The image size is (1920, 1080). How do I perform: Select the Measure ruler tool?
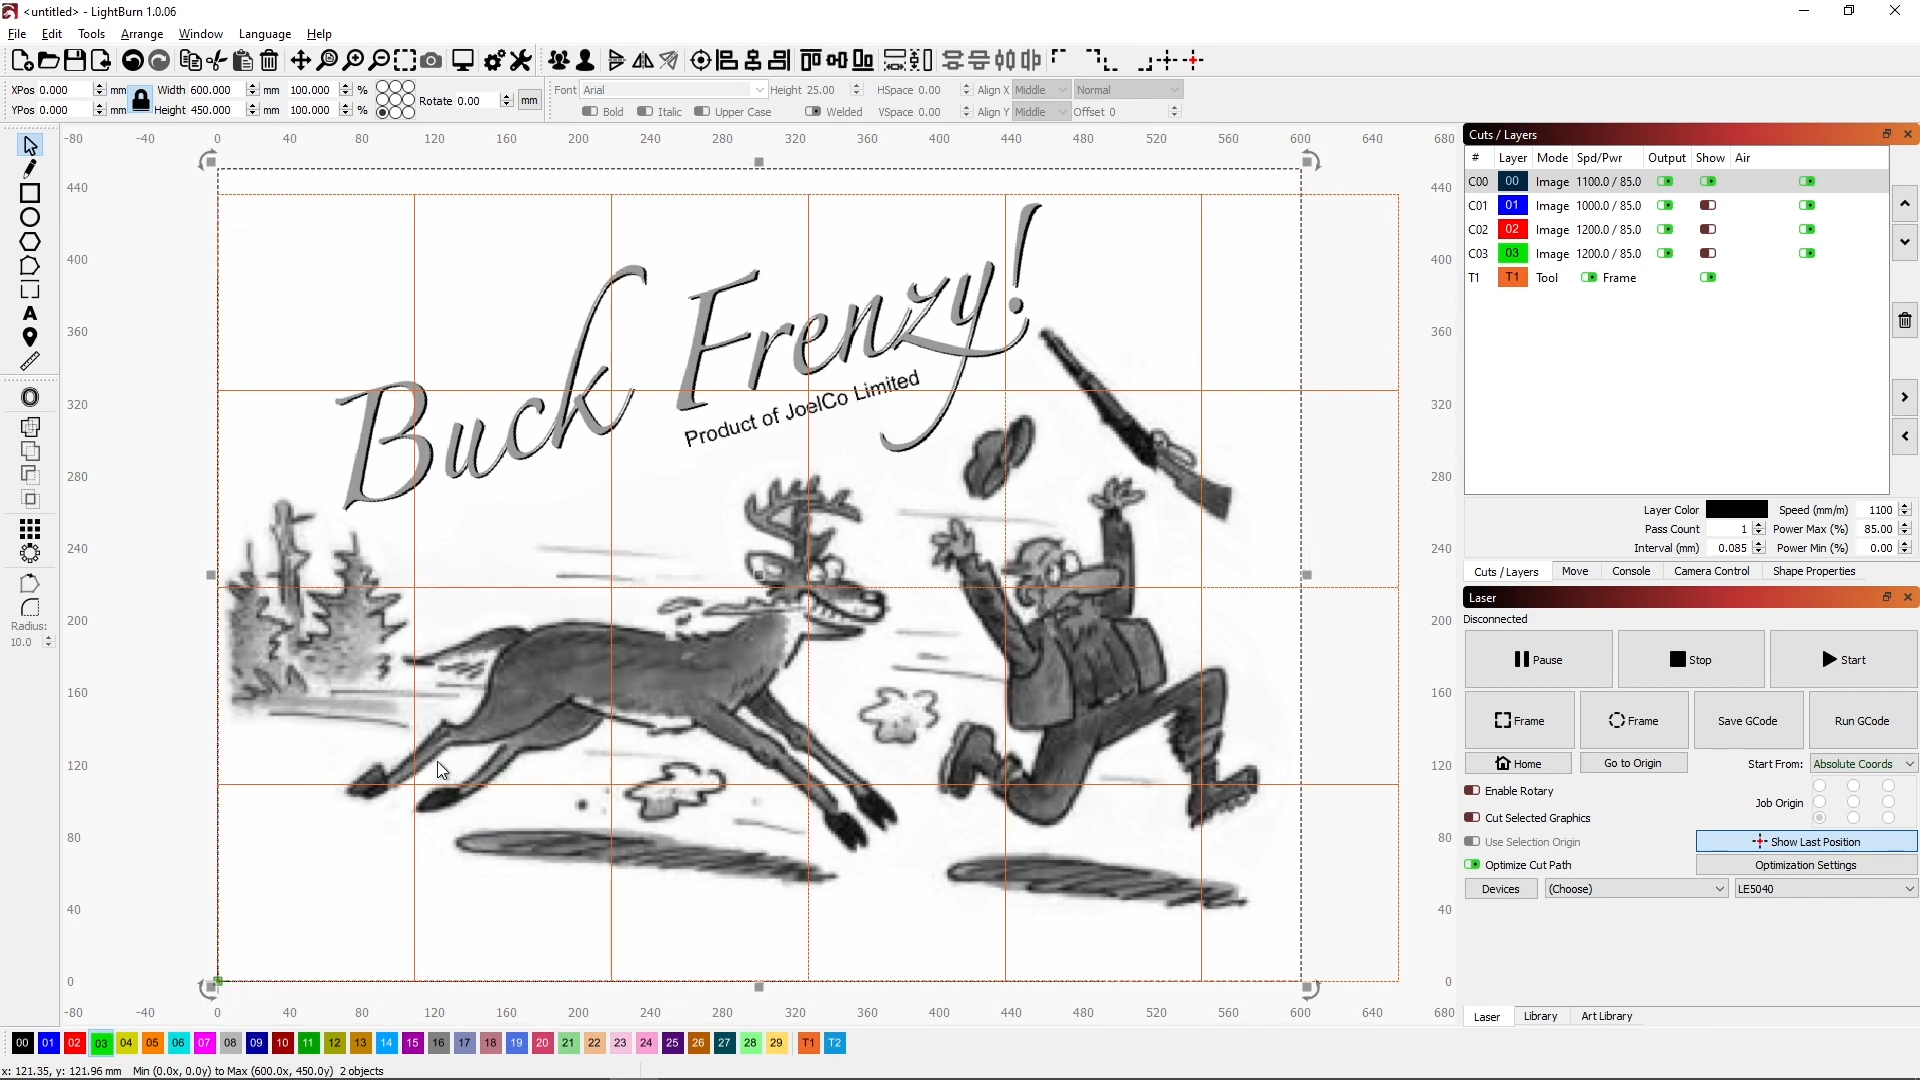point(30,361)
